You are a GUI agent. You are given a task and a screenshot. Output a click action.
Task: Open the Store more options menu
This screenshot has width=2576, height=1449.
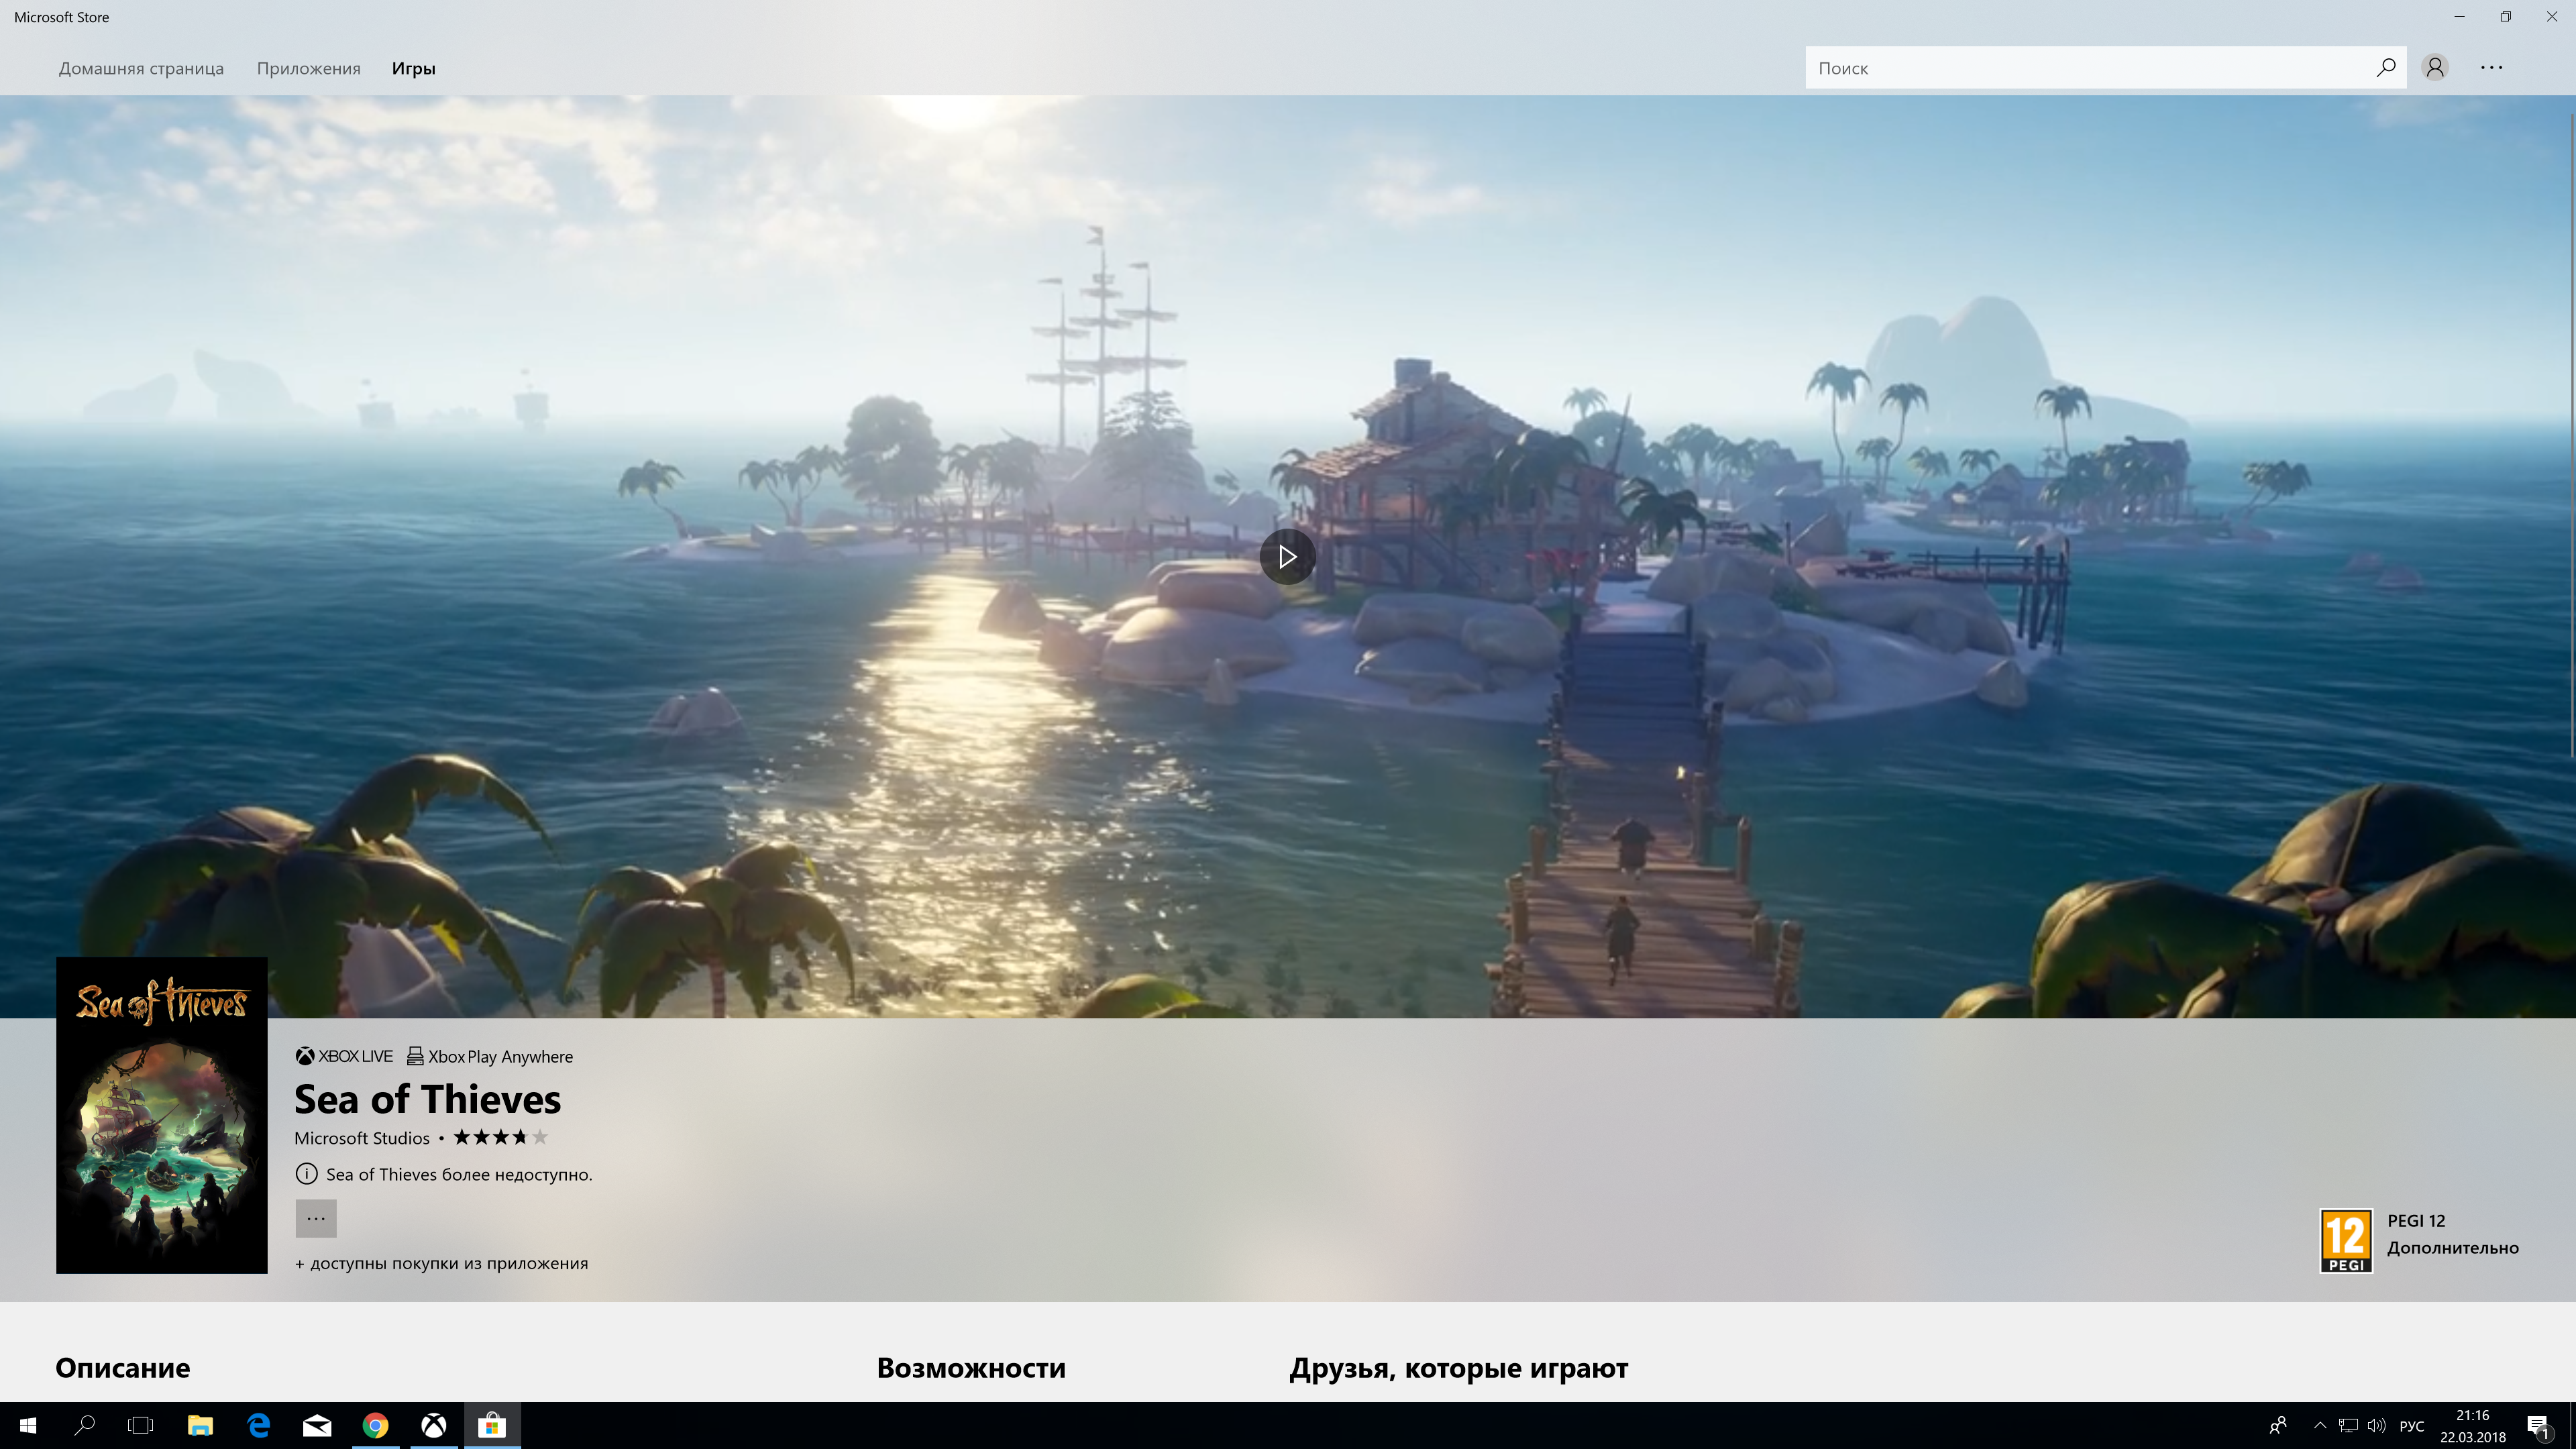(2491, 67)
